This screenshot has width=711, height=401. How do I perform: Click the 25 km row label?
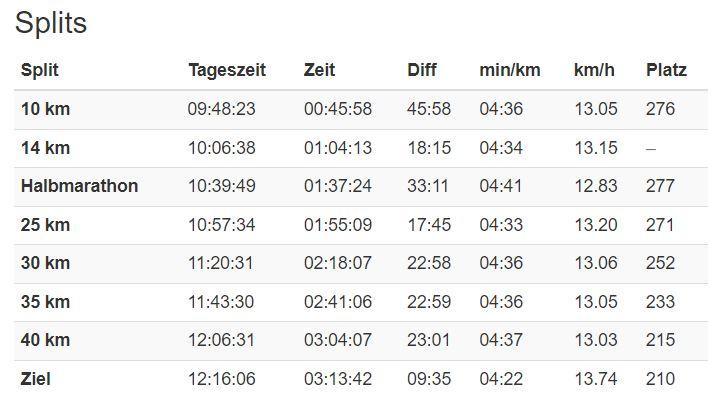point(45,225)
